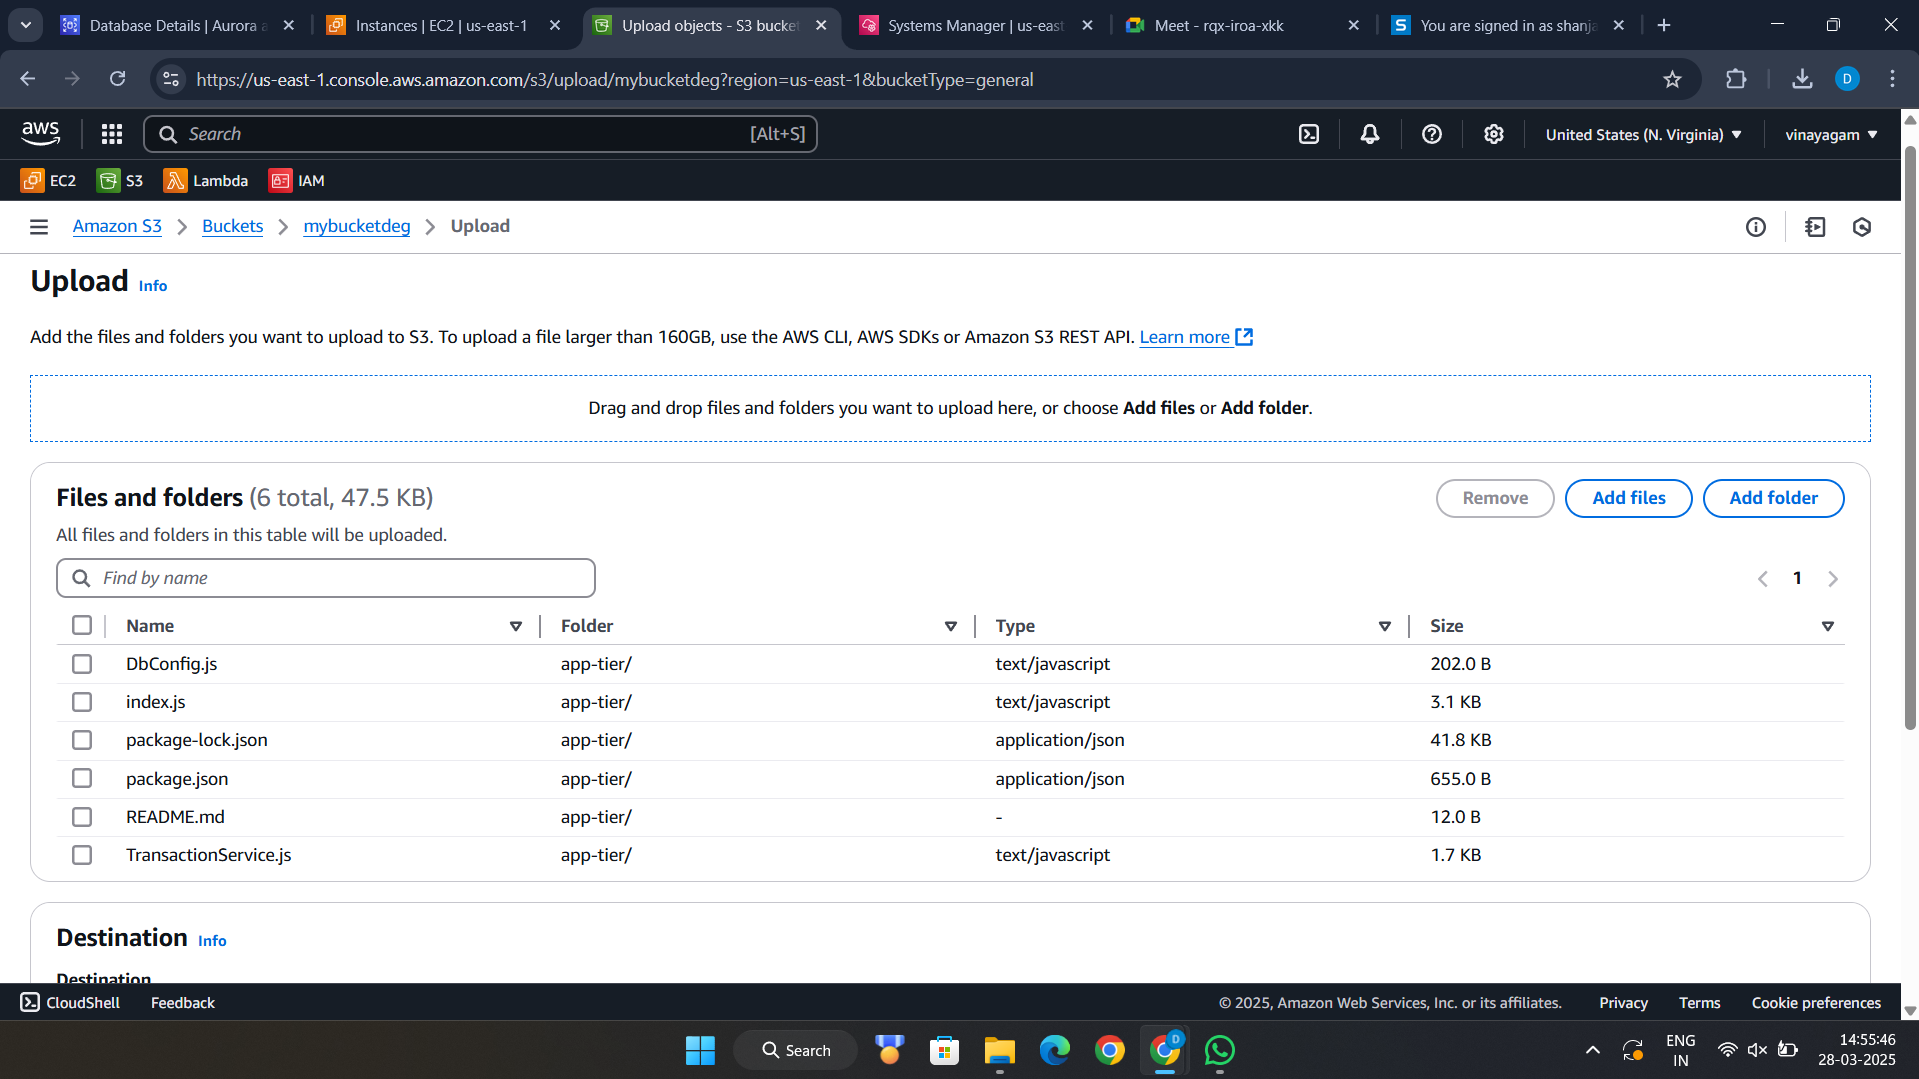Open Amazon S3 breadcrumb link
The height and width of the screenshot is (1079, 1919).
pyautogui.click(x=117, y=226)
